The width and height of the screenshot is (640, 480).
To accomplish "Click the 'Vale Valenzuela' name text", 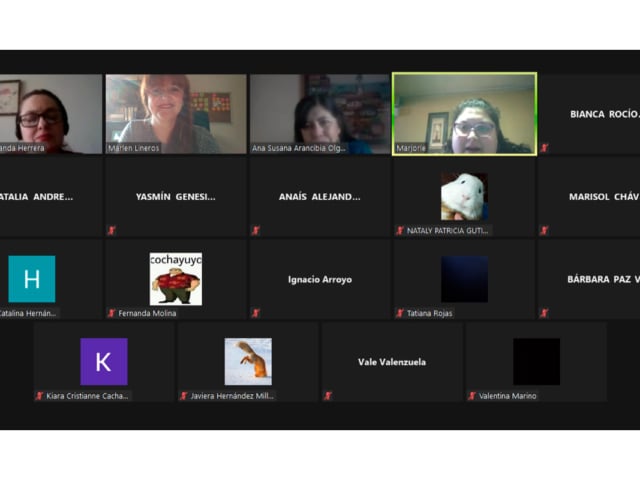I will [x=392, y=362].
